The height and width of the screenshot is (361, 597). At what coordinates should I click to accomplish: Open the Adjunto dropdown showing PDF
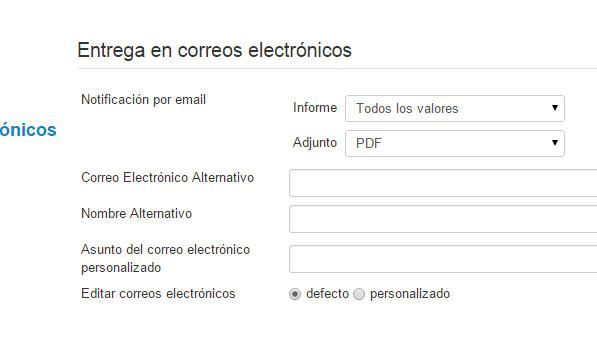tap(455, 143)
